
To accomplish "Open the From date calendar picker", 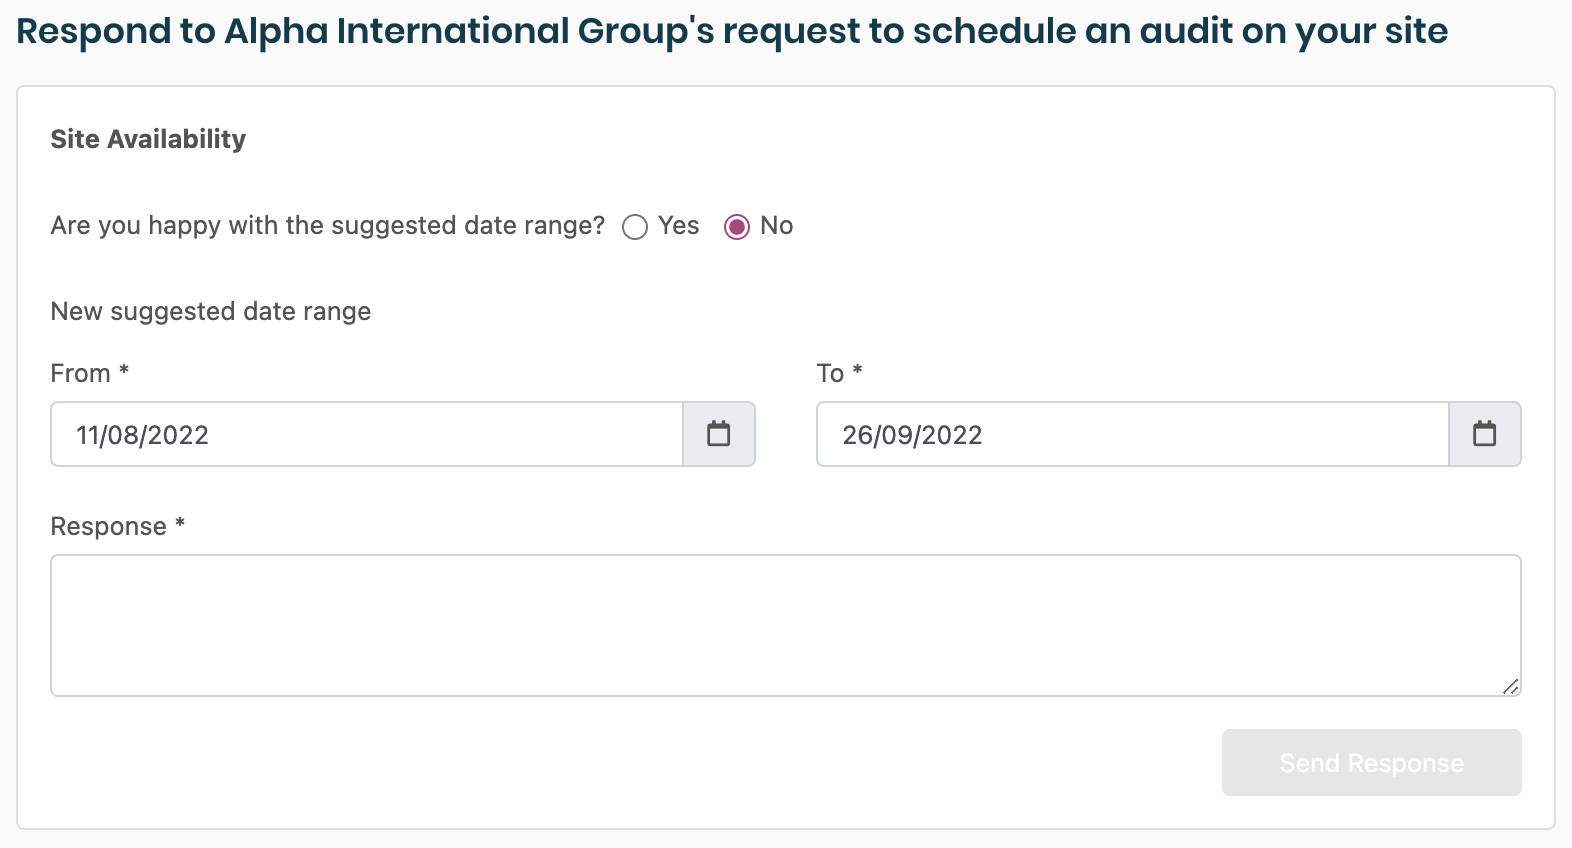I will 719,434.
